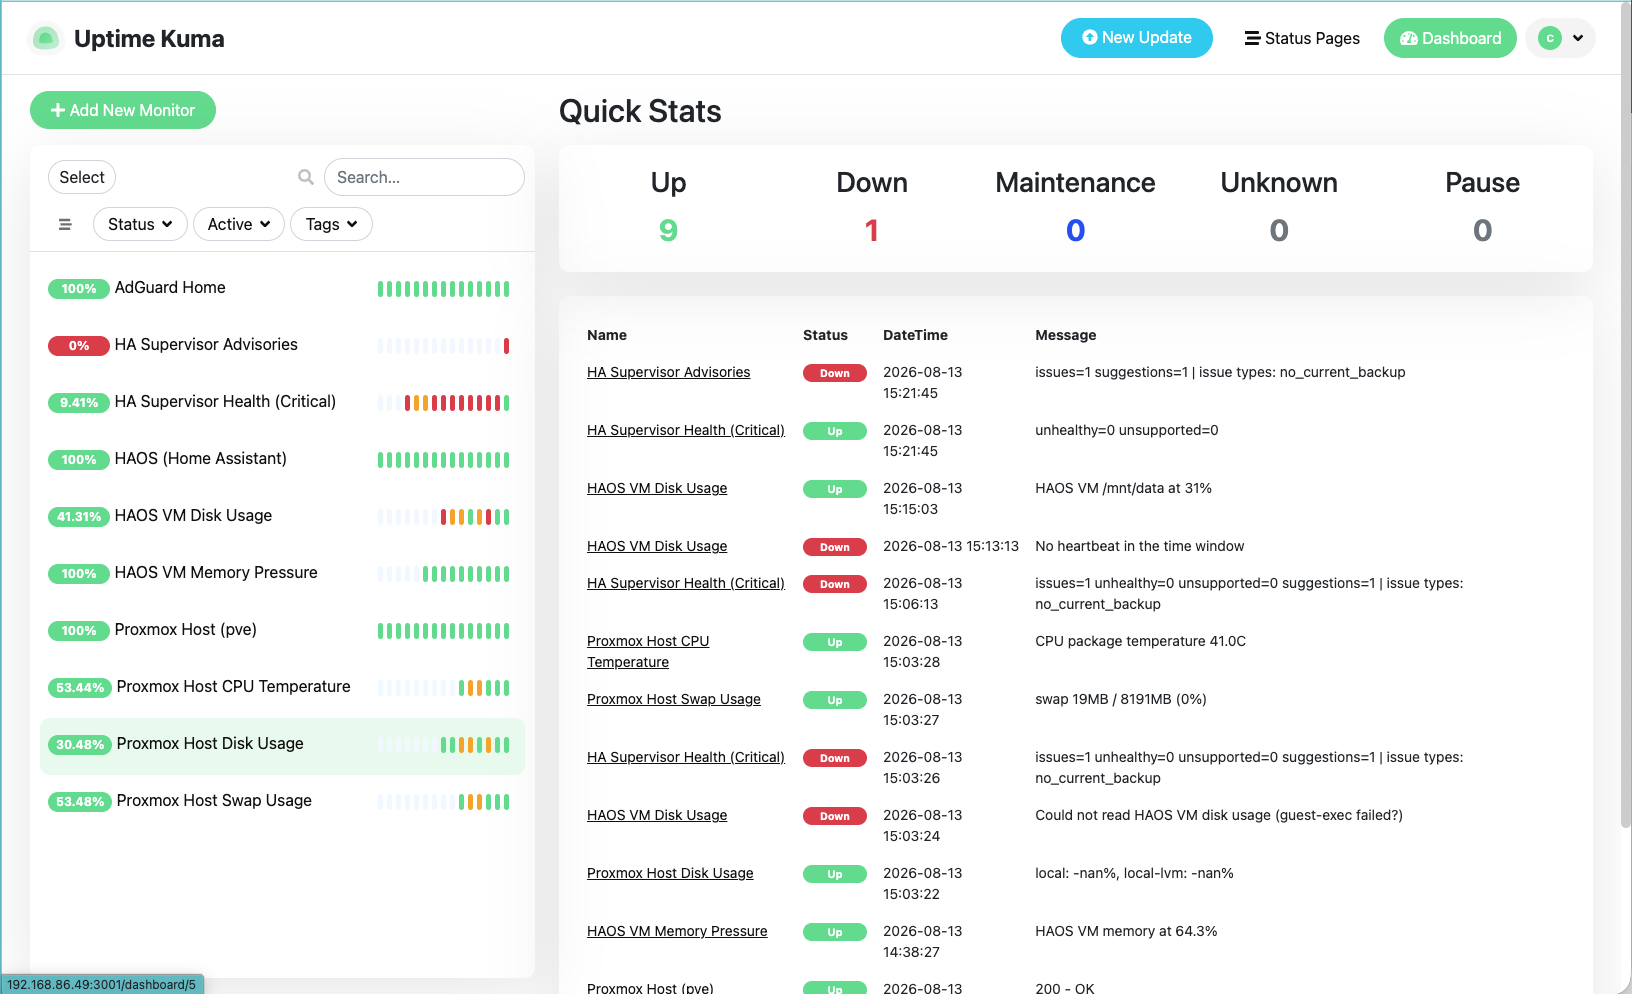1632x994 pixels.
Task: Click the Down count value 1
Action: [x=872, y=231]
